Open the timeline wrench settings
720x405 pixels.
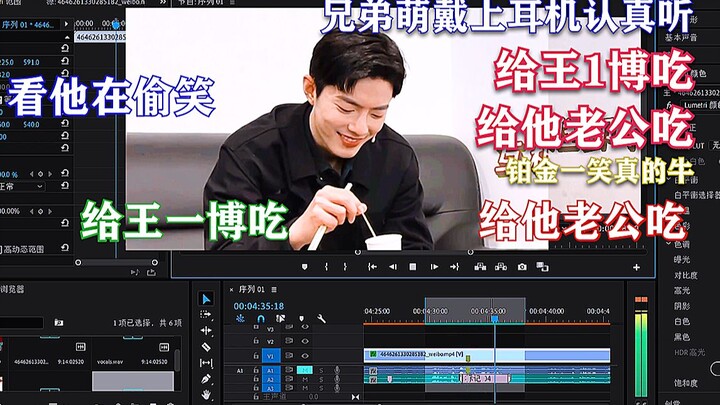coord(321,318)
